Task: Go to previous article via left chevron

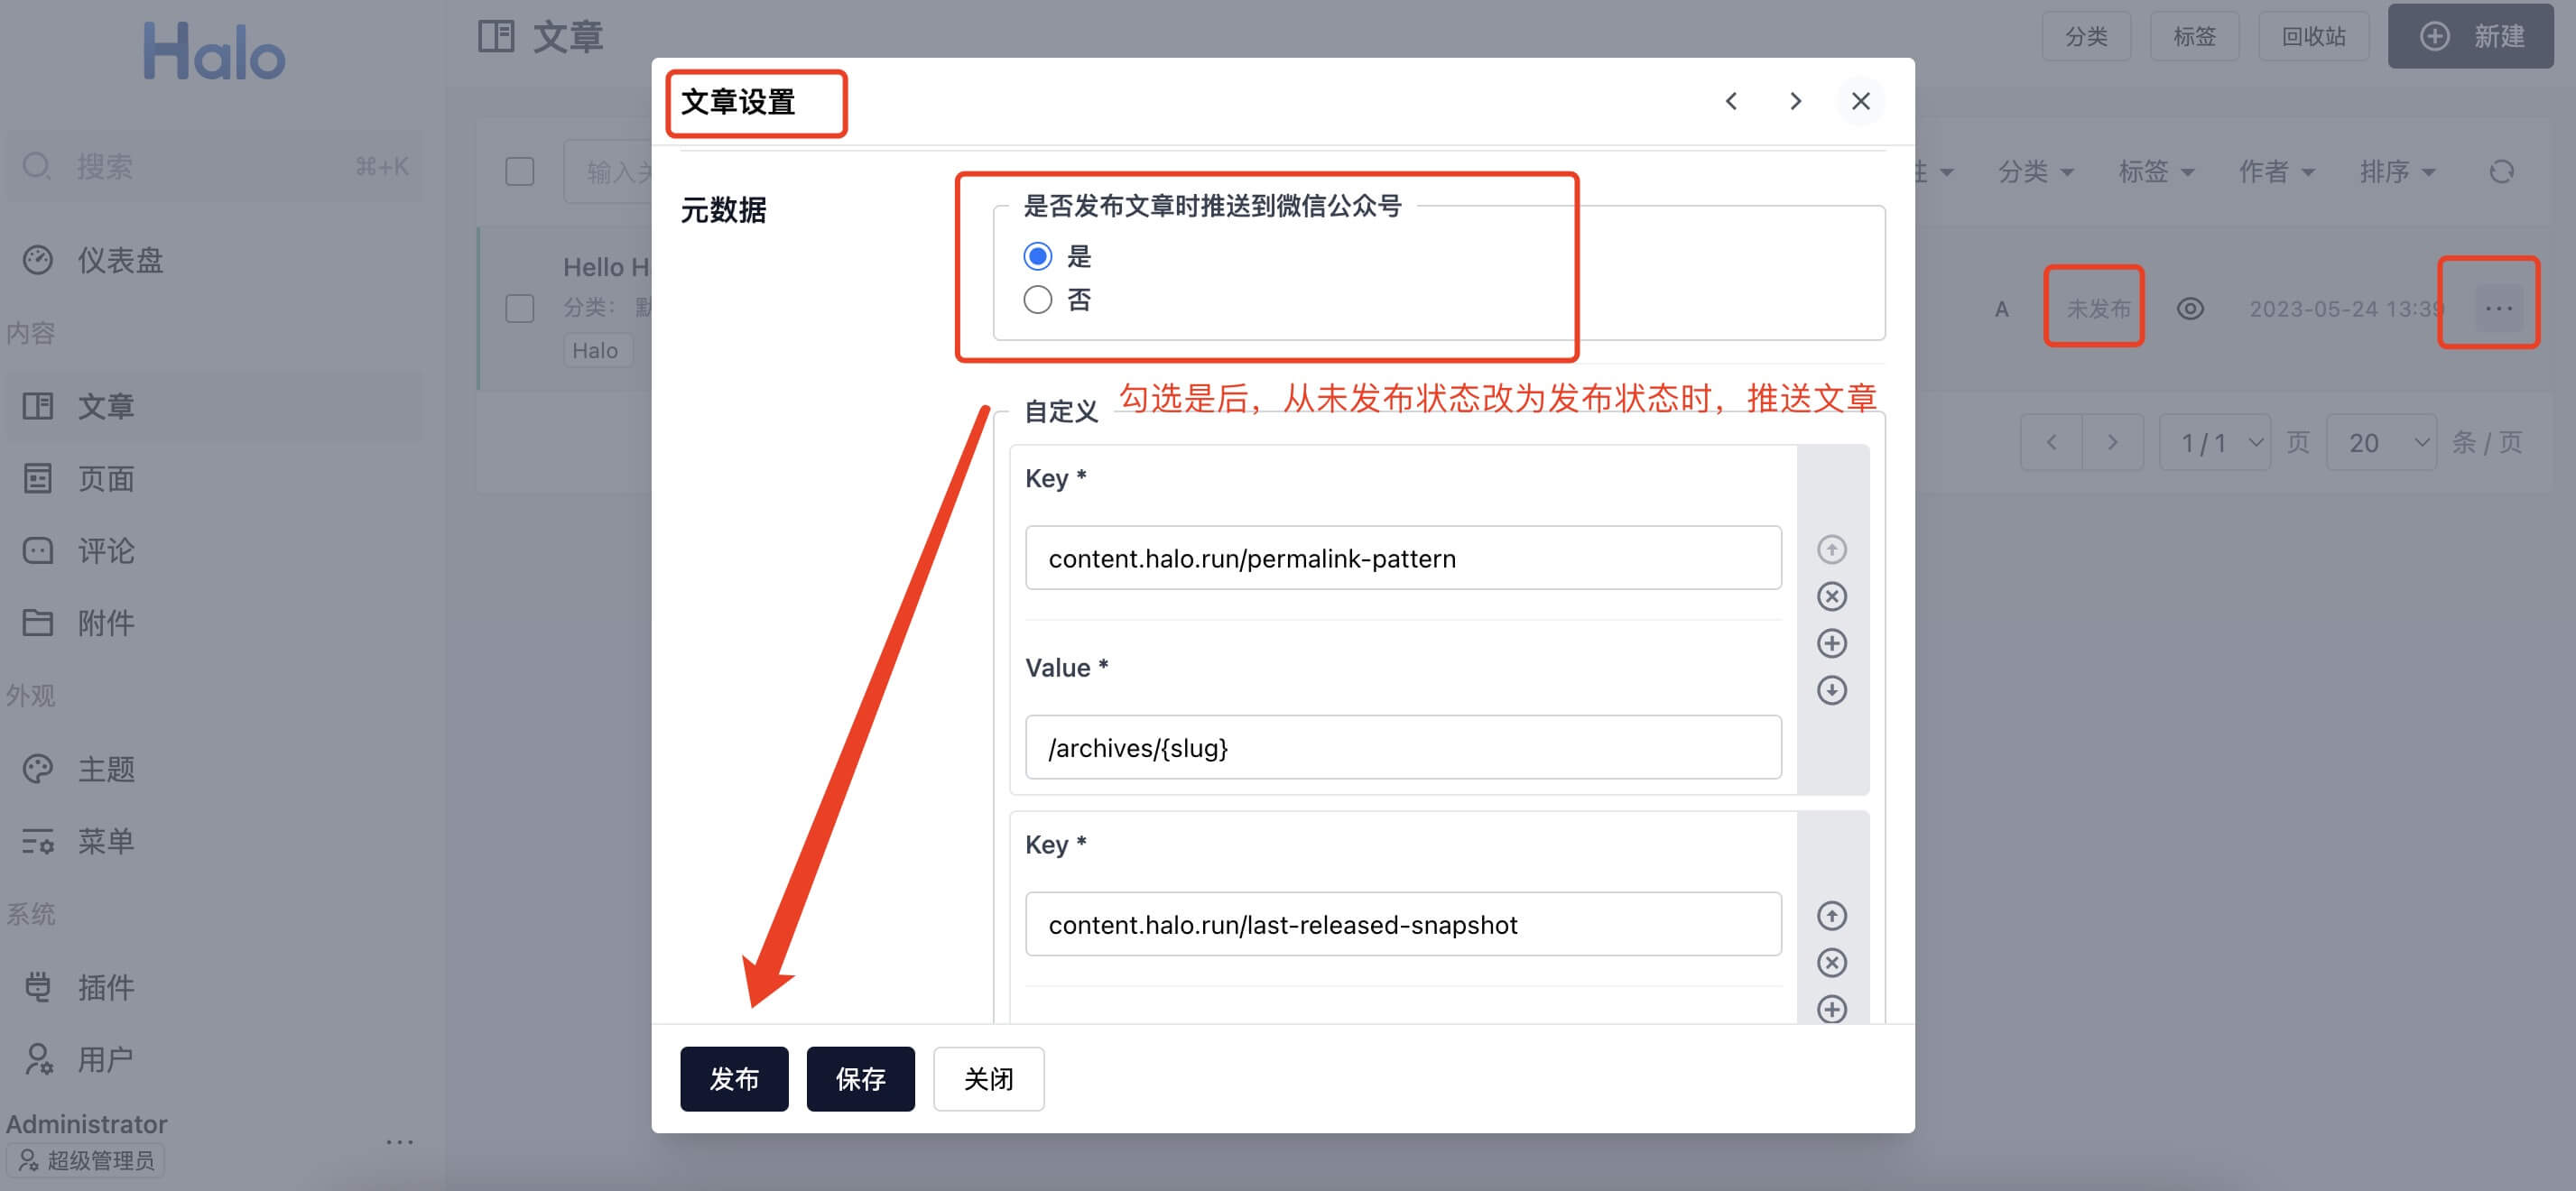Action: [1731, 101]
